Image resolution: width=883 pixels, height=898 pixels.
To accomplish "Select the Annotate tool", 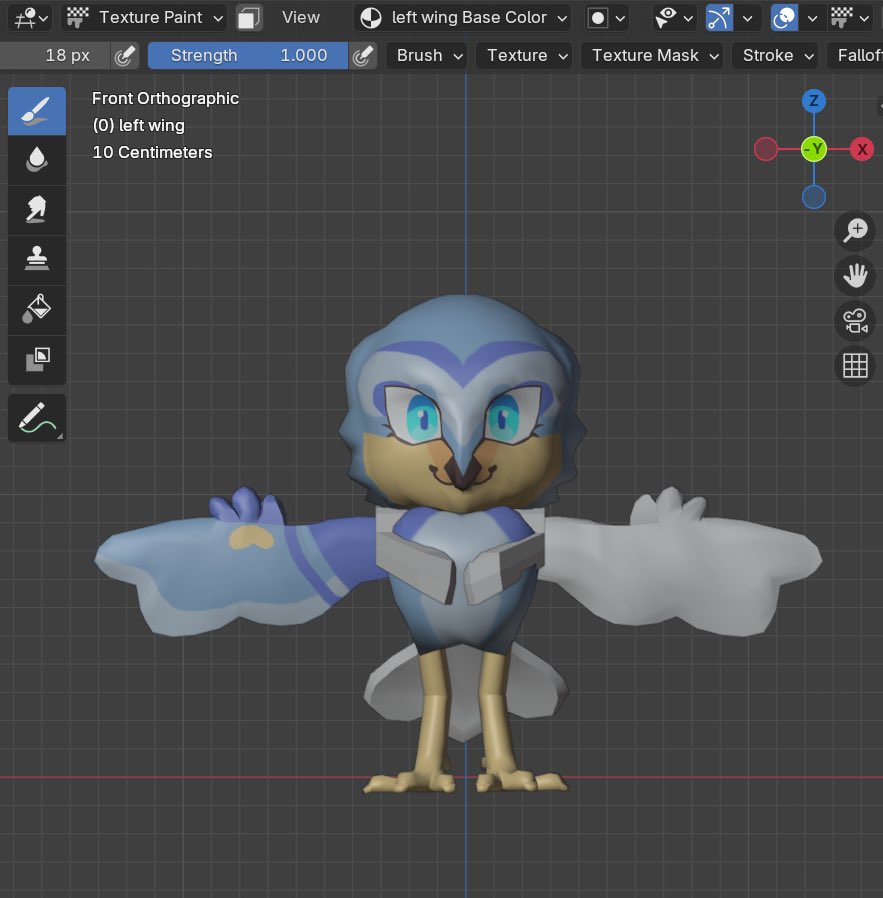I will (37, 418).
